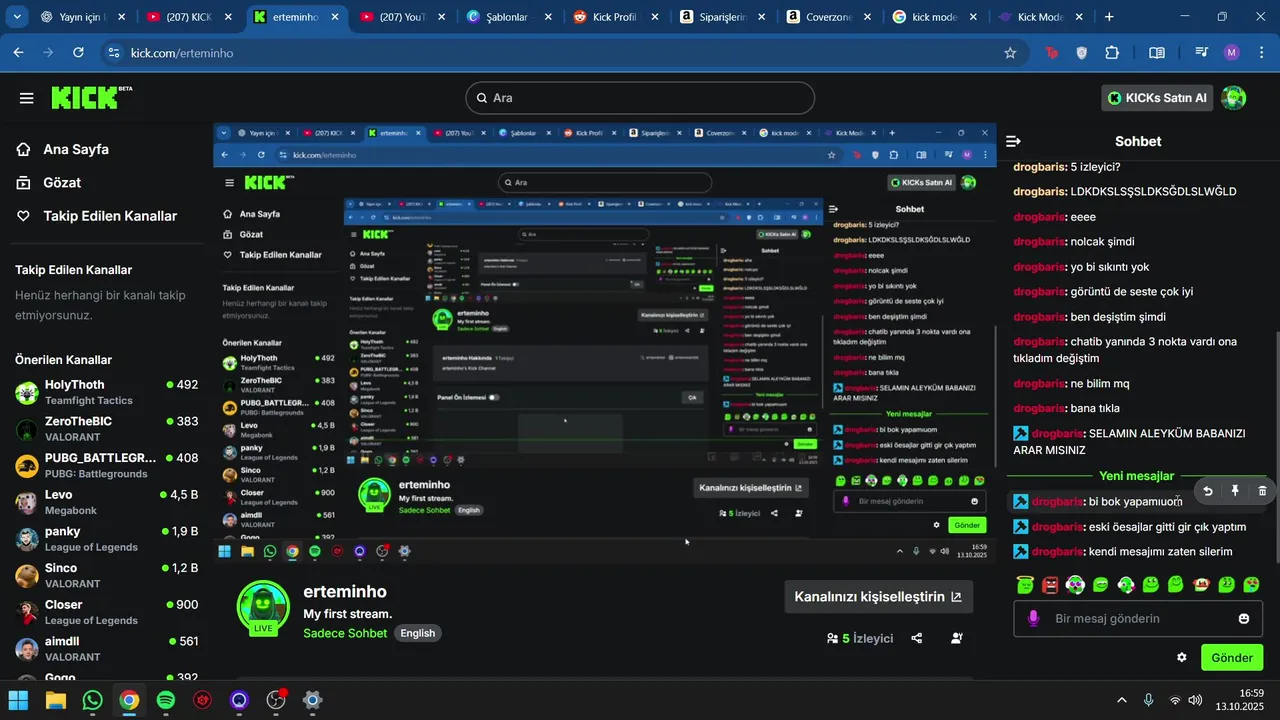The width and height of the screenshot is (1280, 720).
Task: Open Chrome extensions puzzle icon
Action: point(1112,53)
